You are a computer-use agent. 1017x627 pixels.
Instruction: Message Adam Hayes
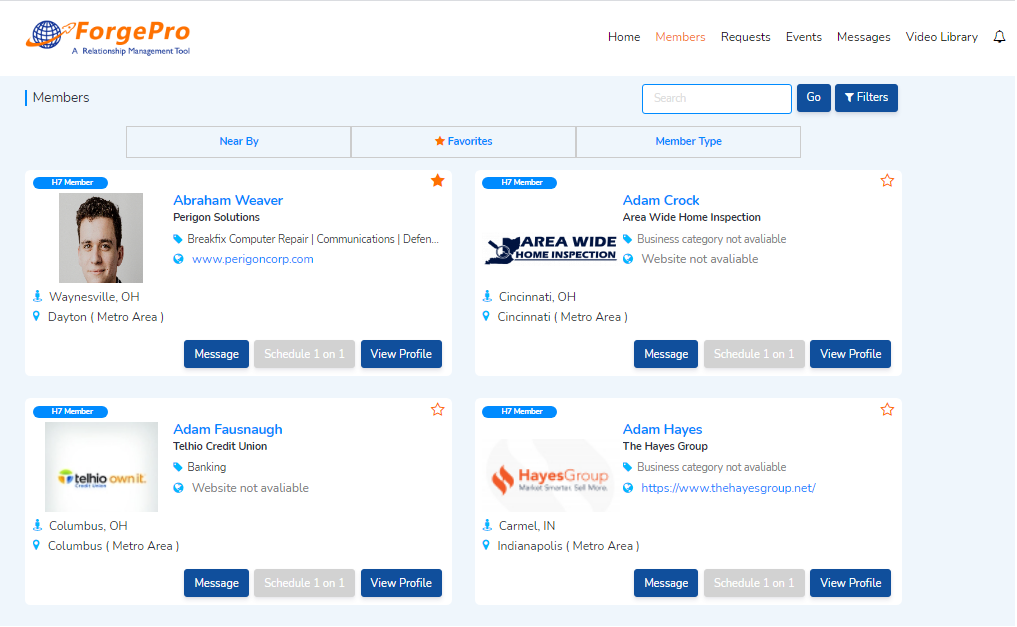tap(666, 583)
